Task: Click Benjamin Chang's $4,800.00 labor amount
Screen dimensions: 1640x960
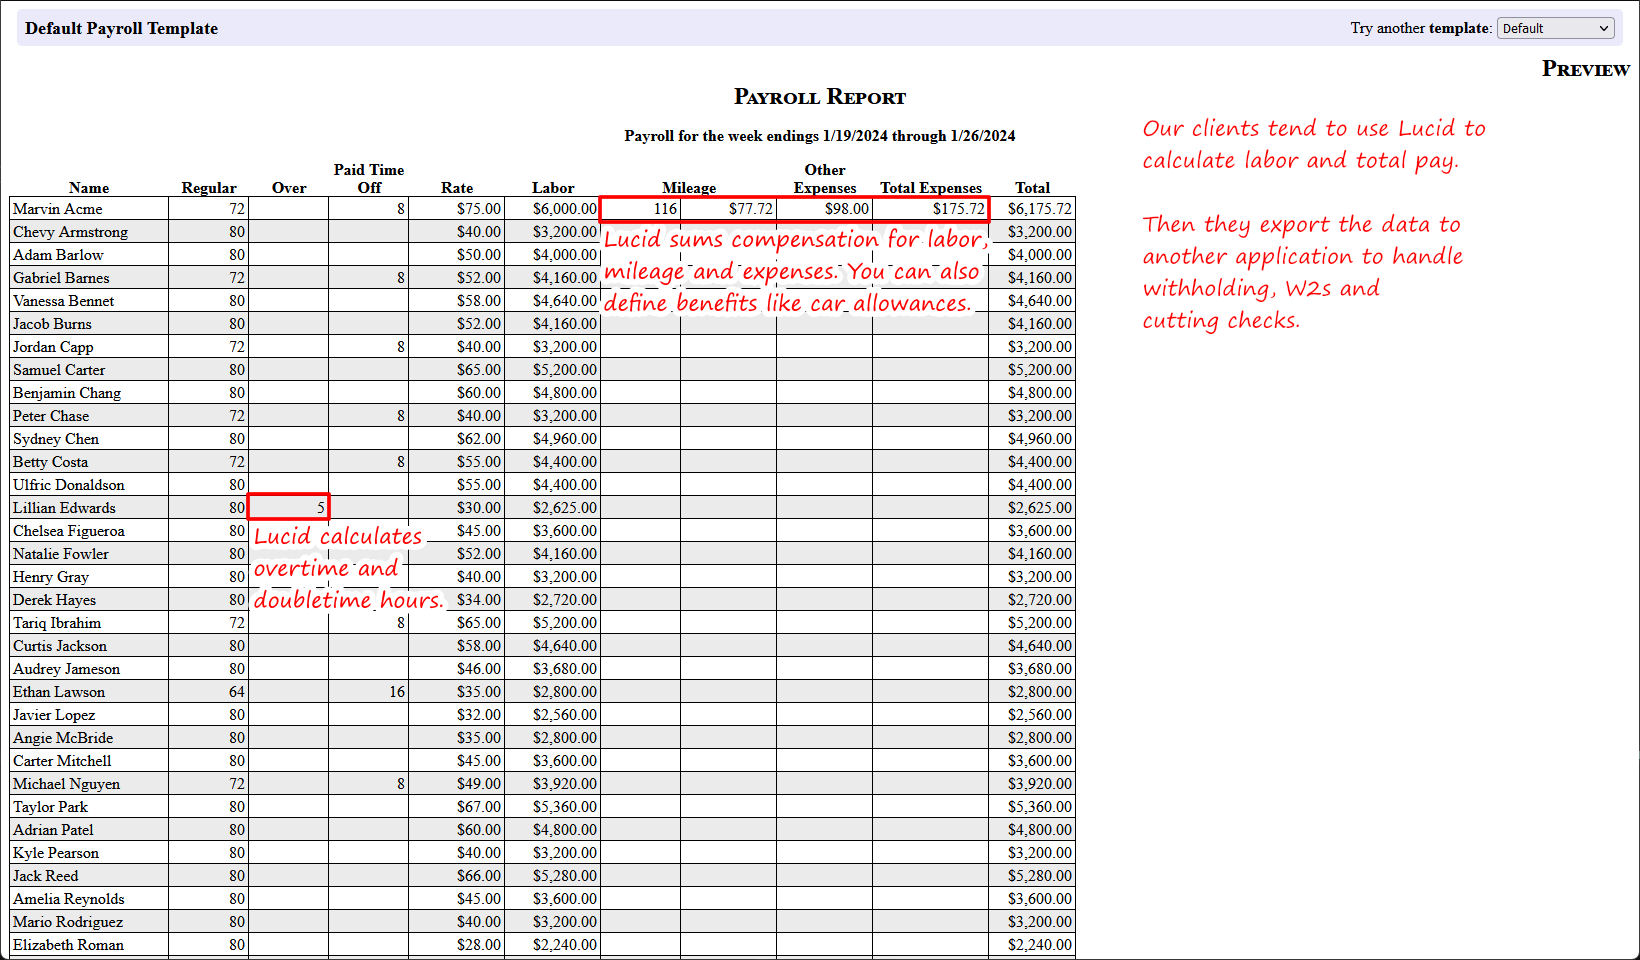Action: [552, 393]
